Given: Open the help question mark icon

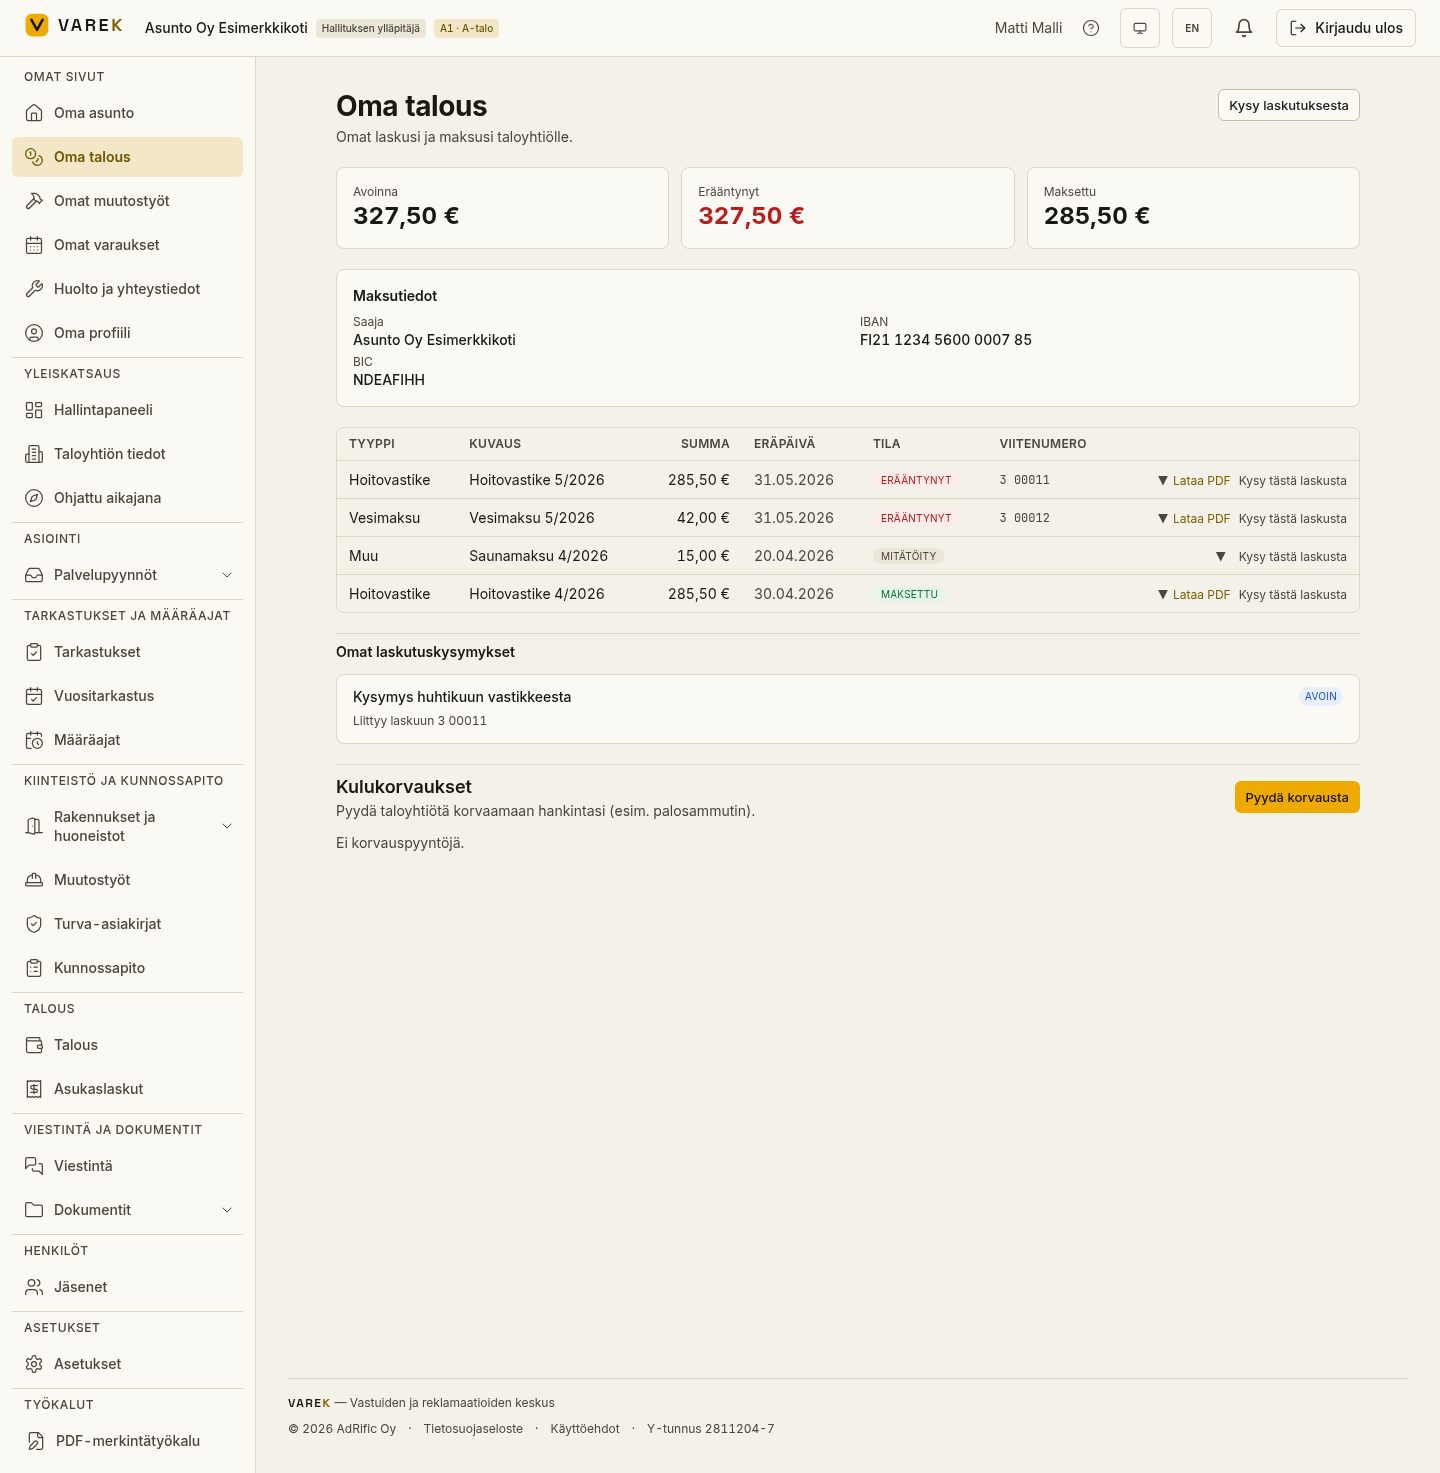Looking at the screenshot, I should coord(1091,28).
